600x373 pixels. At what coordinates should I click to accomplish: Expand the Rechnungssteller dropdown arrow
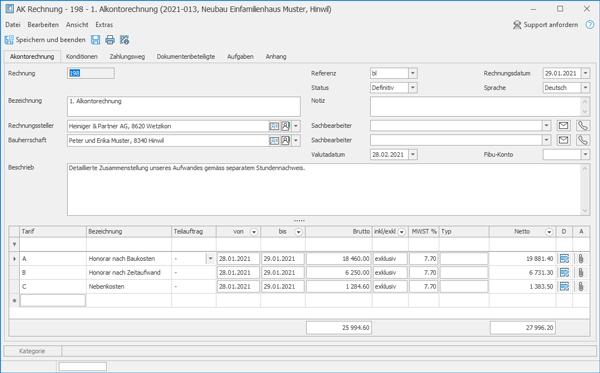coord(296,126)
